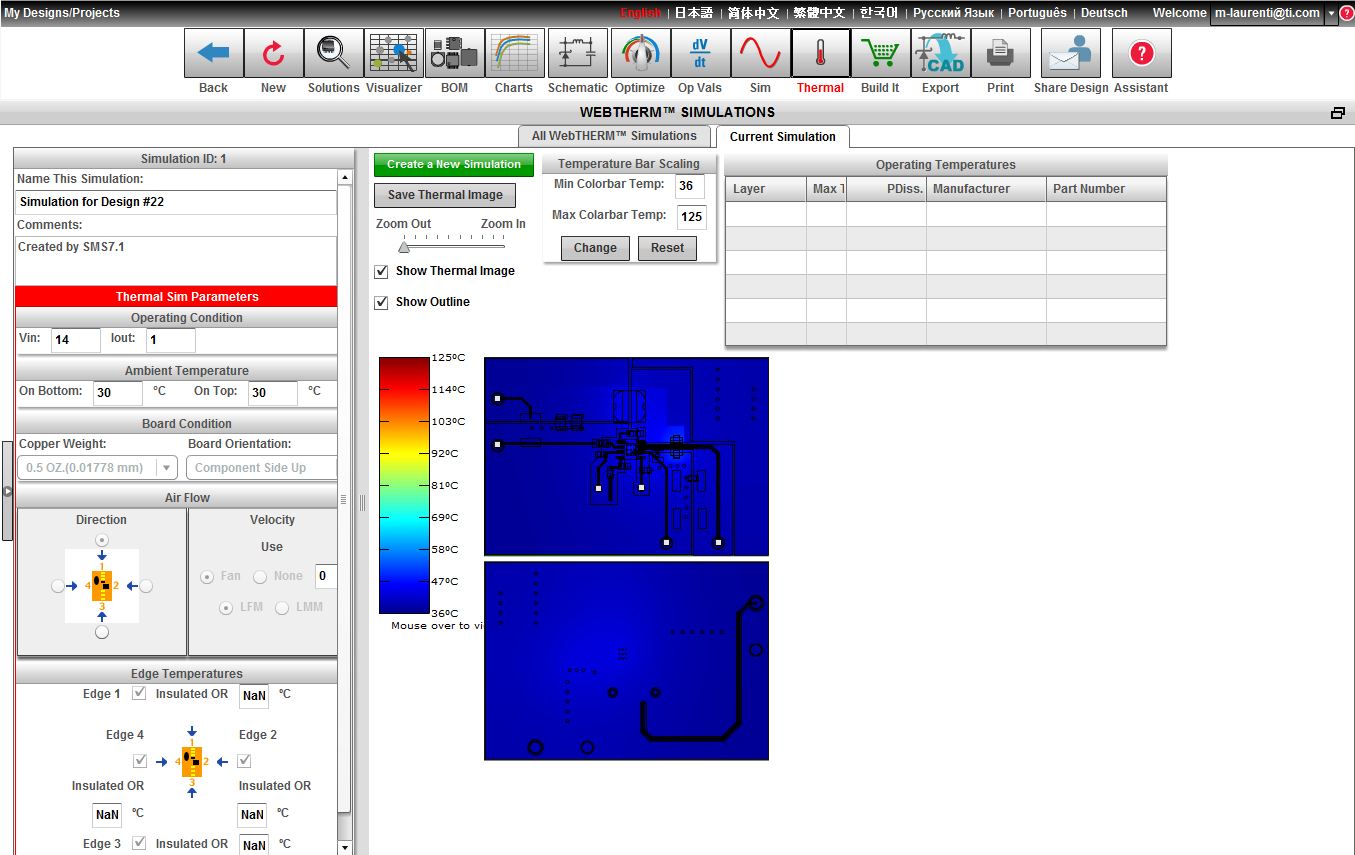Switch to Current Simulation tab
This screenshot has width=1355, height=855.
tap(783, 136)
